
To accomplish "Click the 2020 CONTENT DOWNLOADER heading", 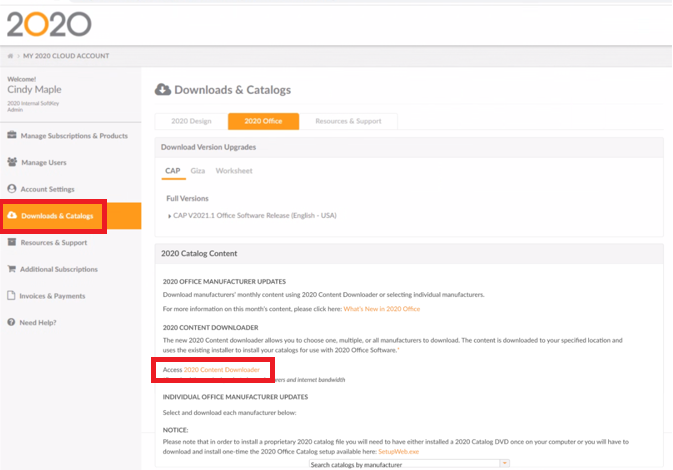I will (x=210, y=327).
